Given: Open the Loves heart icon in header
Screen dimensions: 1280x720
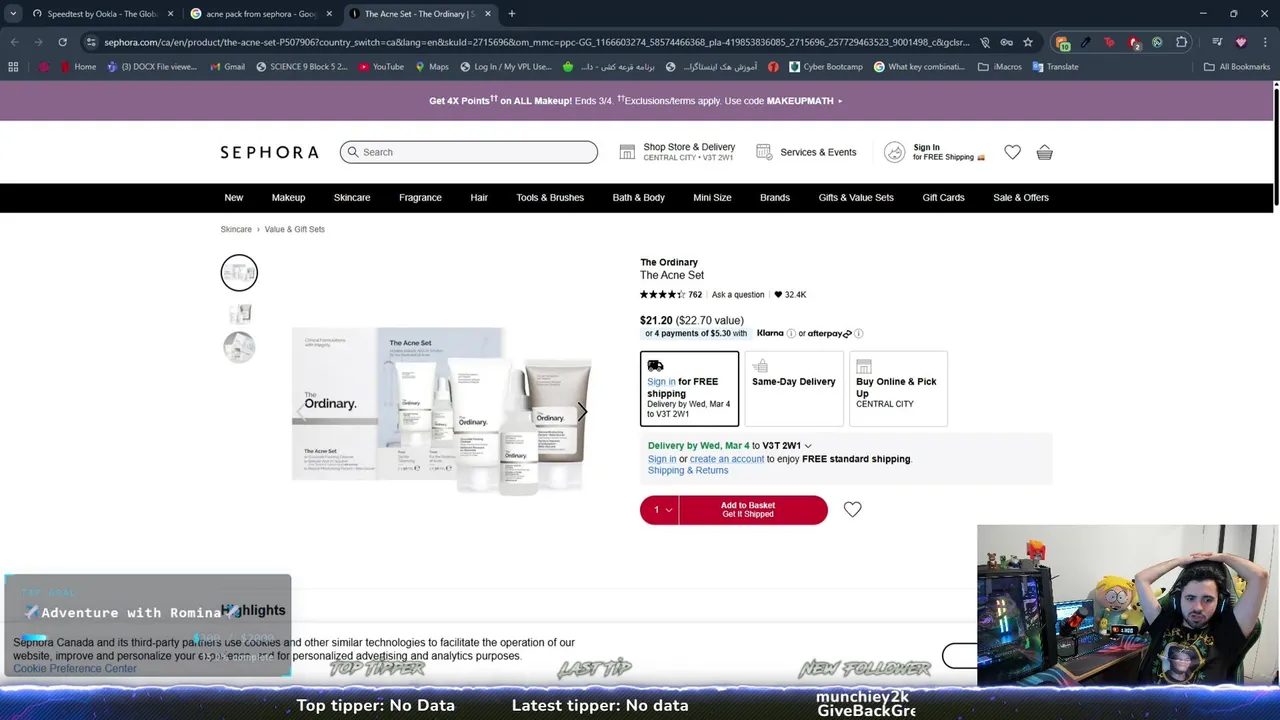Looking at the screenshot, I should coord(1012,152).
